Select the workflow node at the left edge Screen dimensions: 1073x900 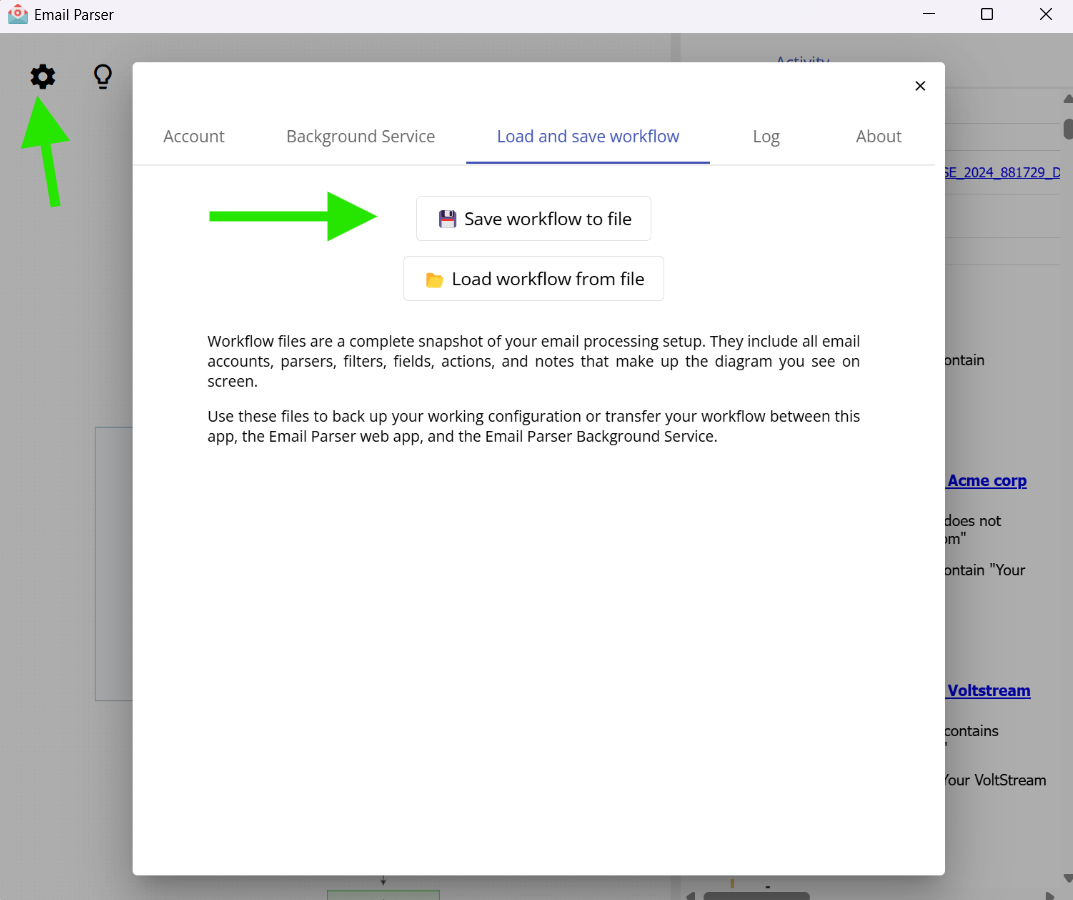click(112, 562)
